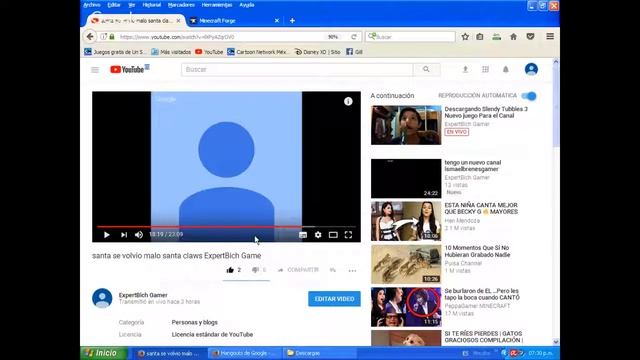The image size is (640, 360).
Task: Open ExpertBich Gamer channel avatar
Action: point(102,298)
